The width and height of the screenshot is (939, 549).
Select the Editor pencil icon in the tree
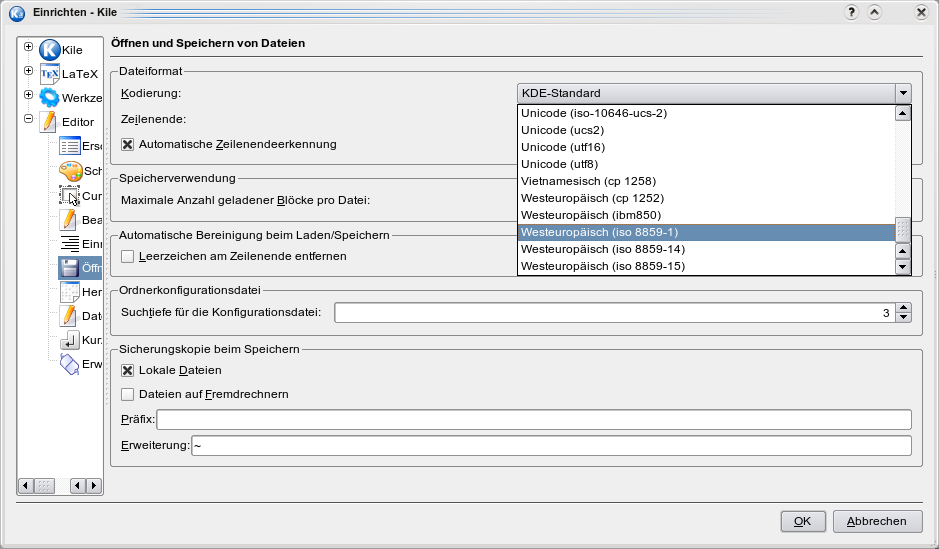[x=50, y=122]
